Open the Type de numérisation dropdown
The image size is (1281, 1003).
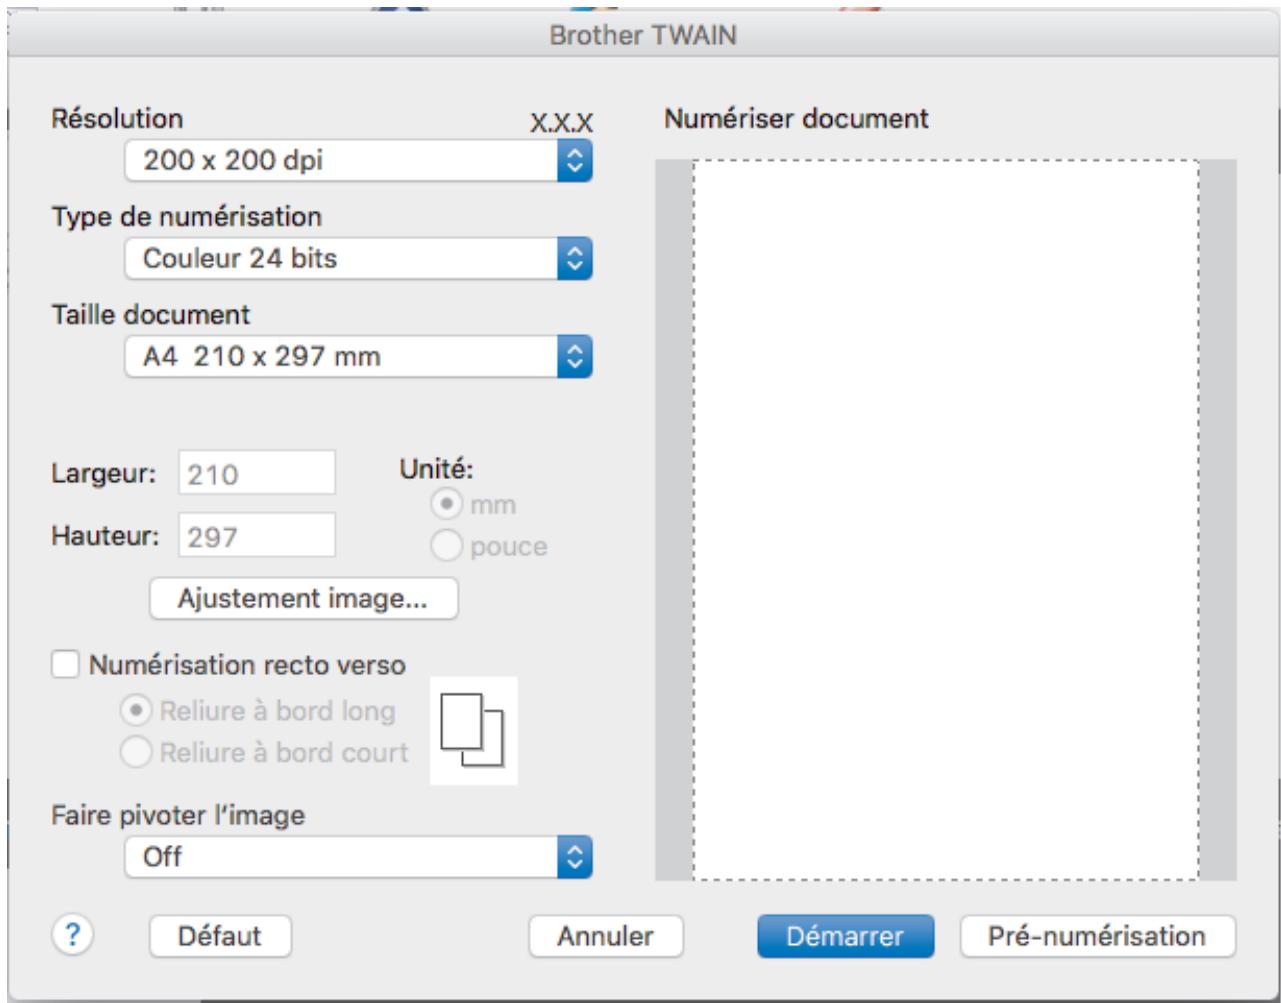(360, 258)
